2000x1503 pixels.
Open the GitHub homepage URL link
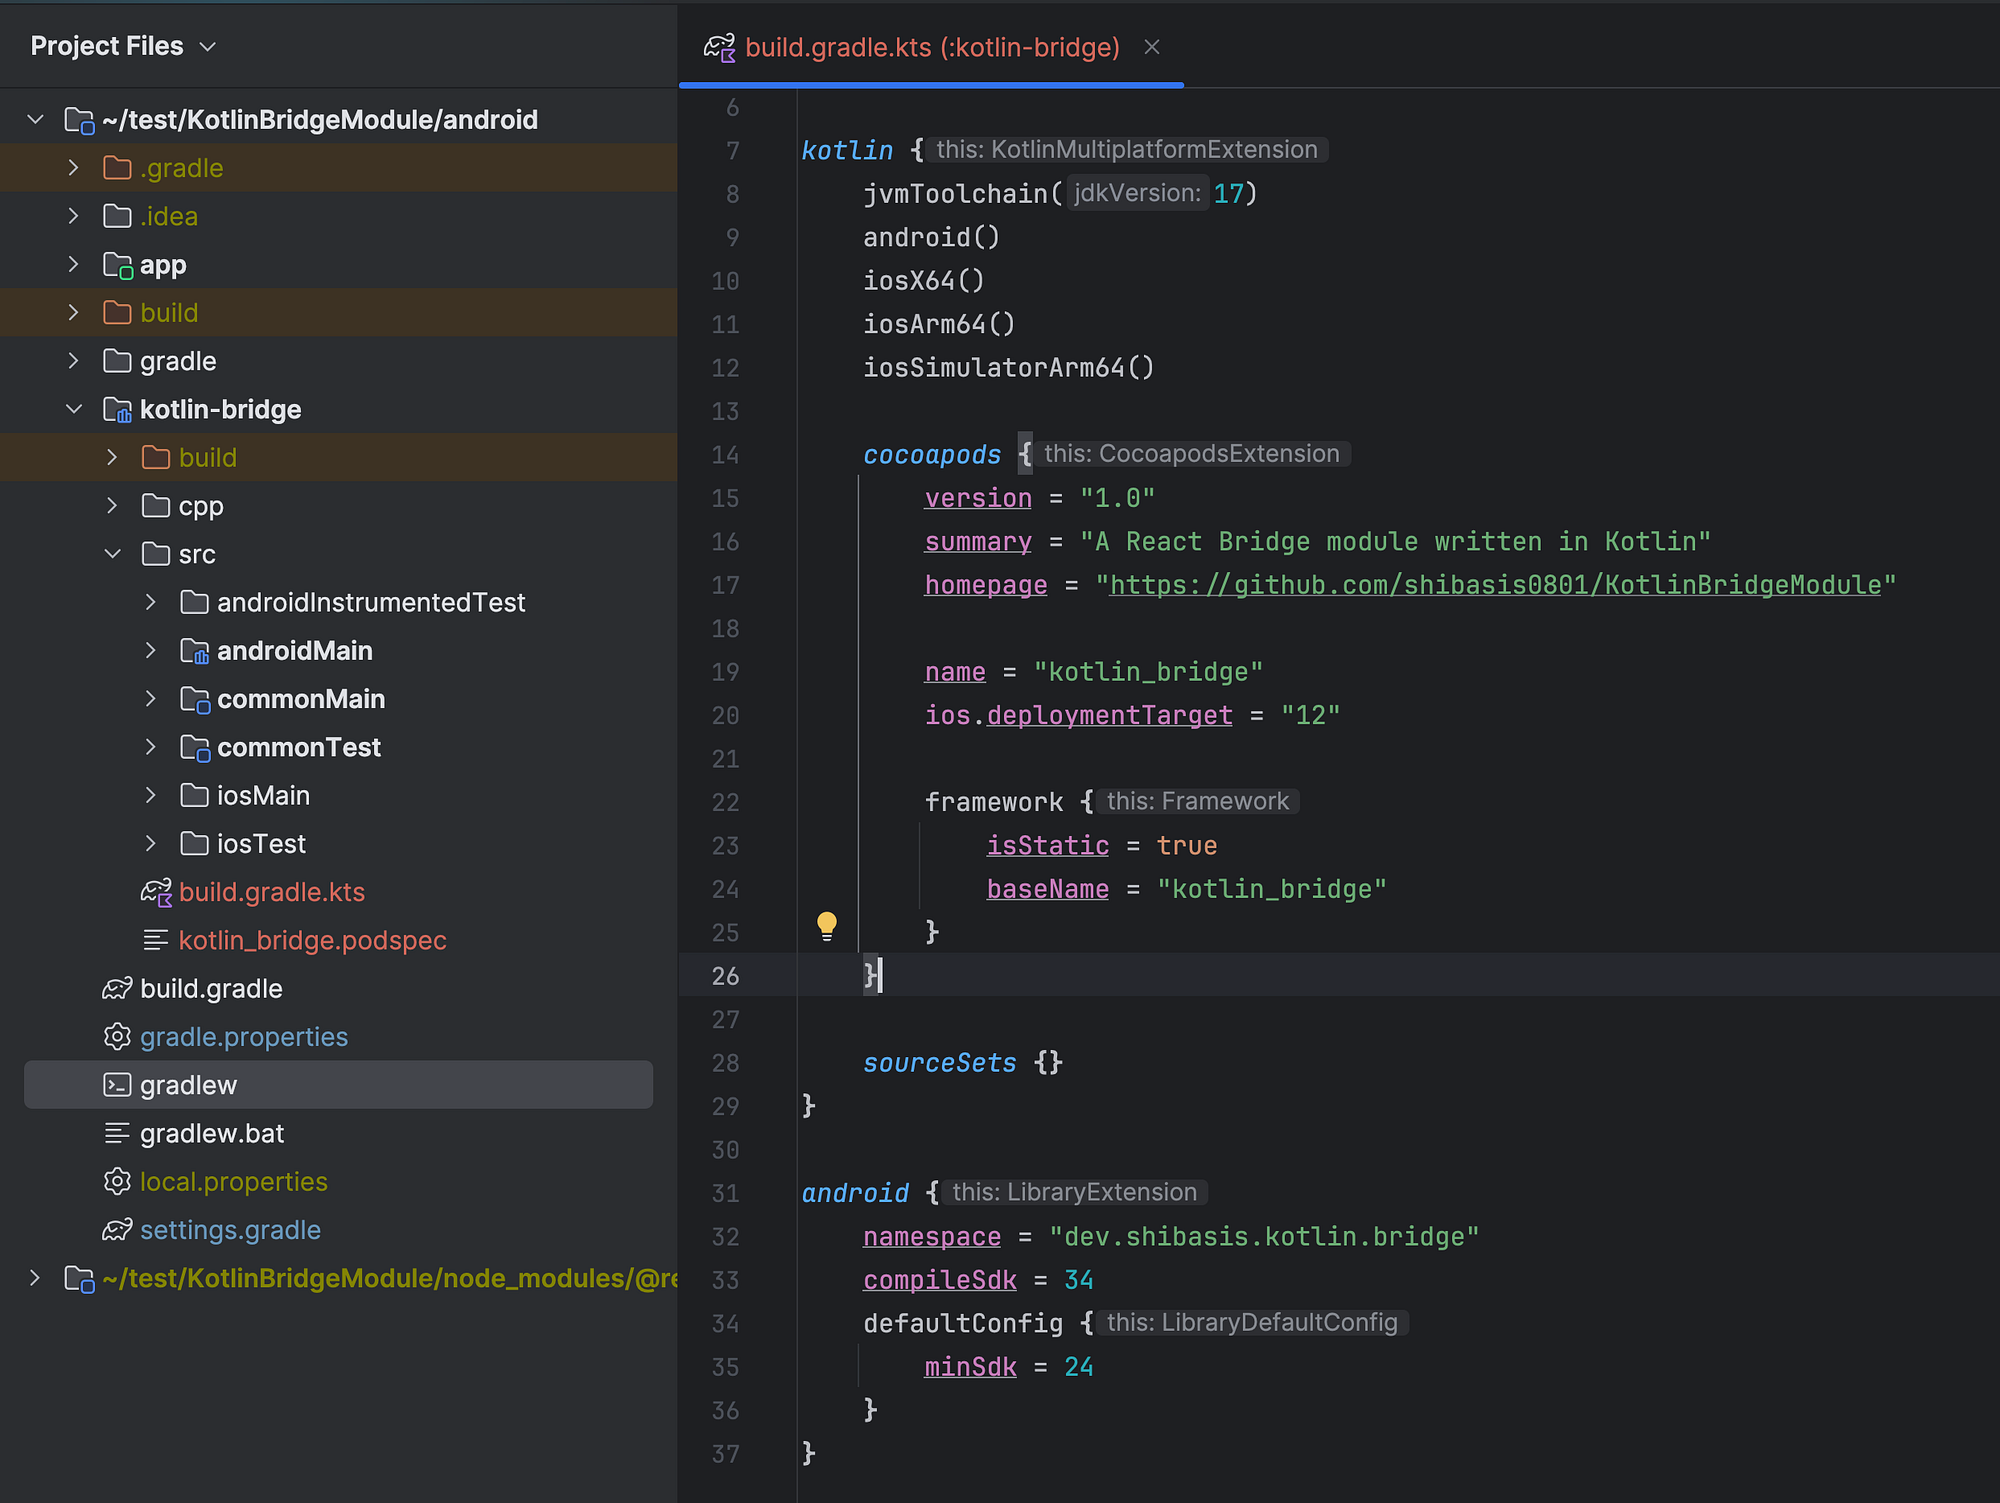tap(1495, 585)
